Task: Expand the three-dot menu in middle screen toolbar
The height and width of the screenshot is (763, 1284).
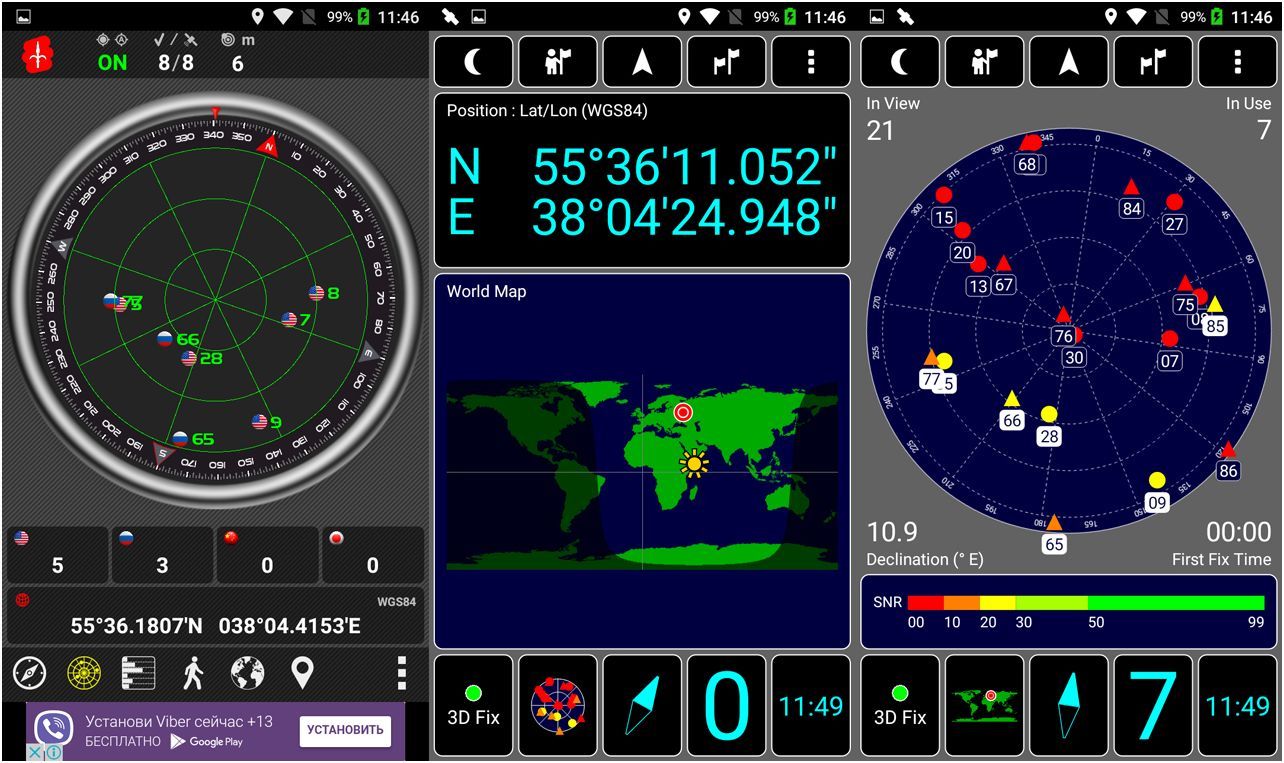Action: [811, 62]
